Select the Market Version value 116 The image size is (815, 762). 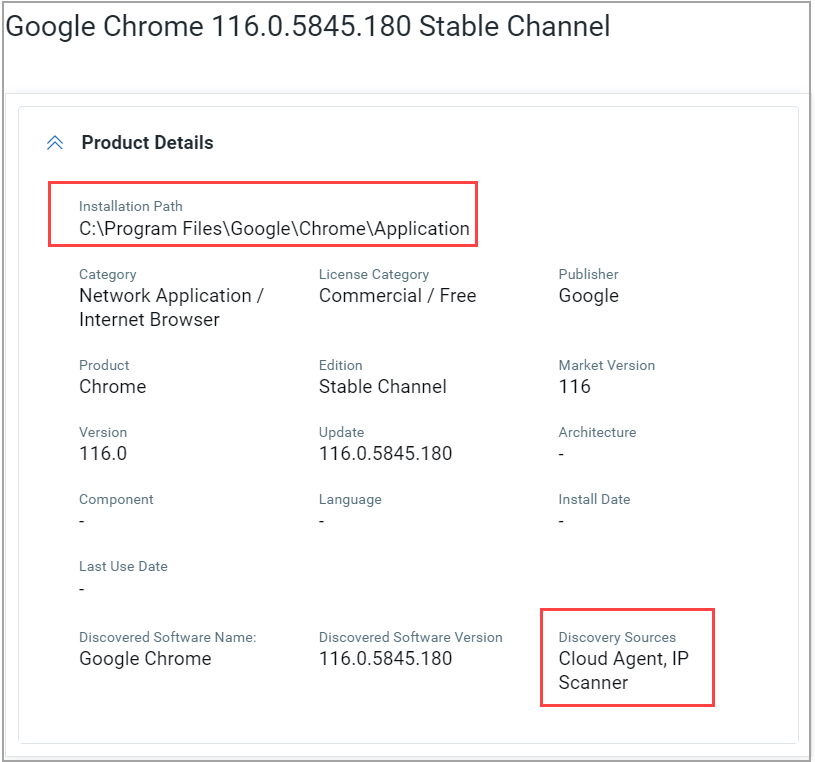pos(574,387)
